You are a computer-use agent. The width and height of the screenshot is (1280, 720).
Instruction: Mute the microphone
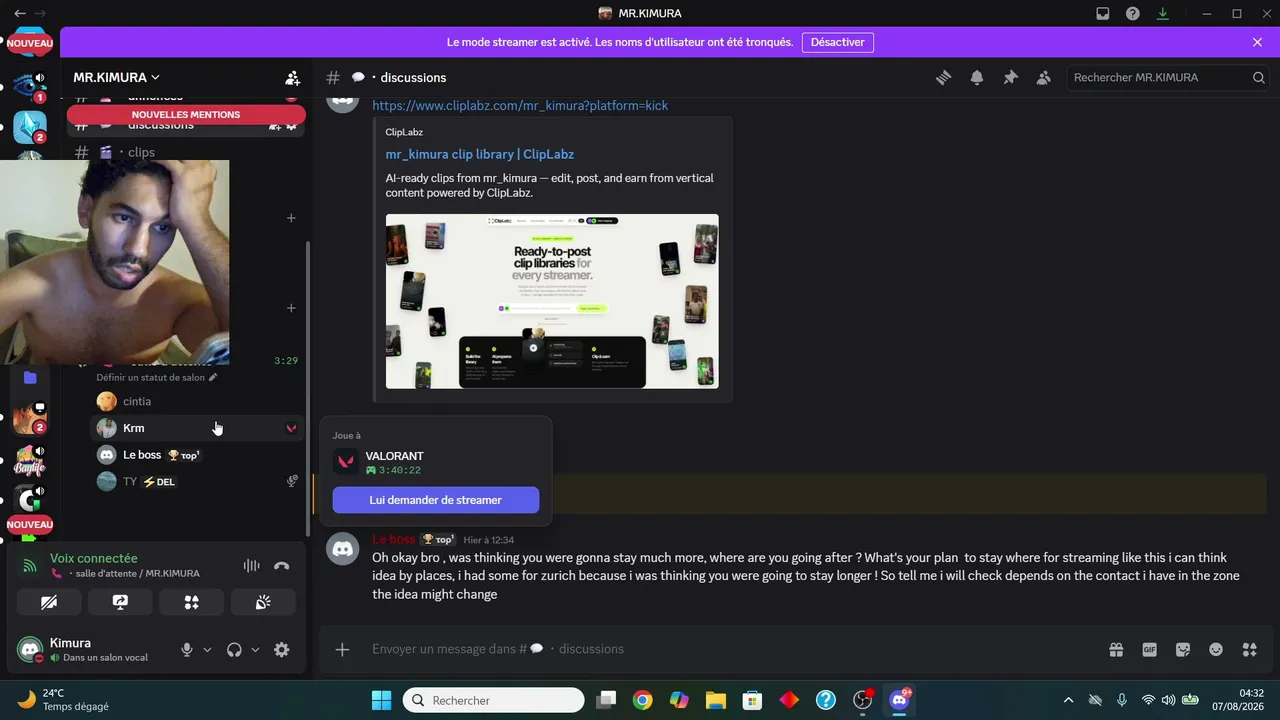[x=186, y=650]
